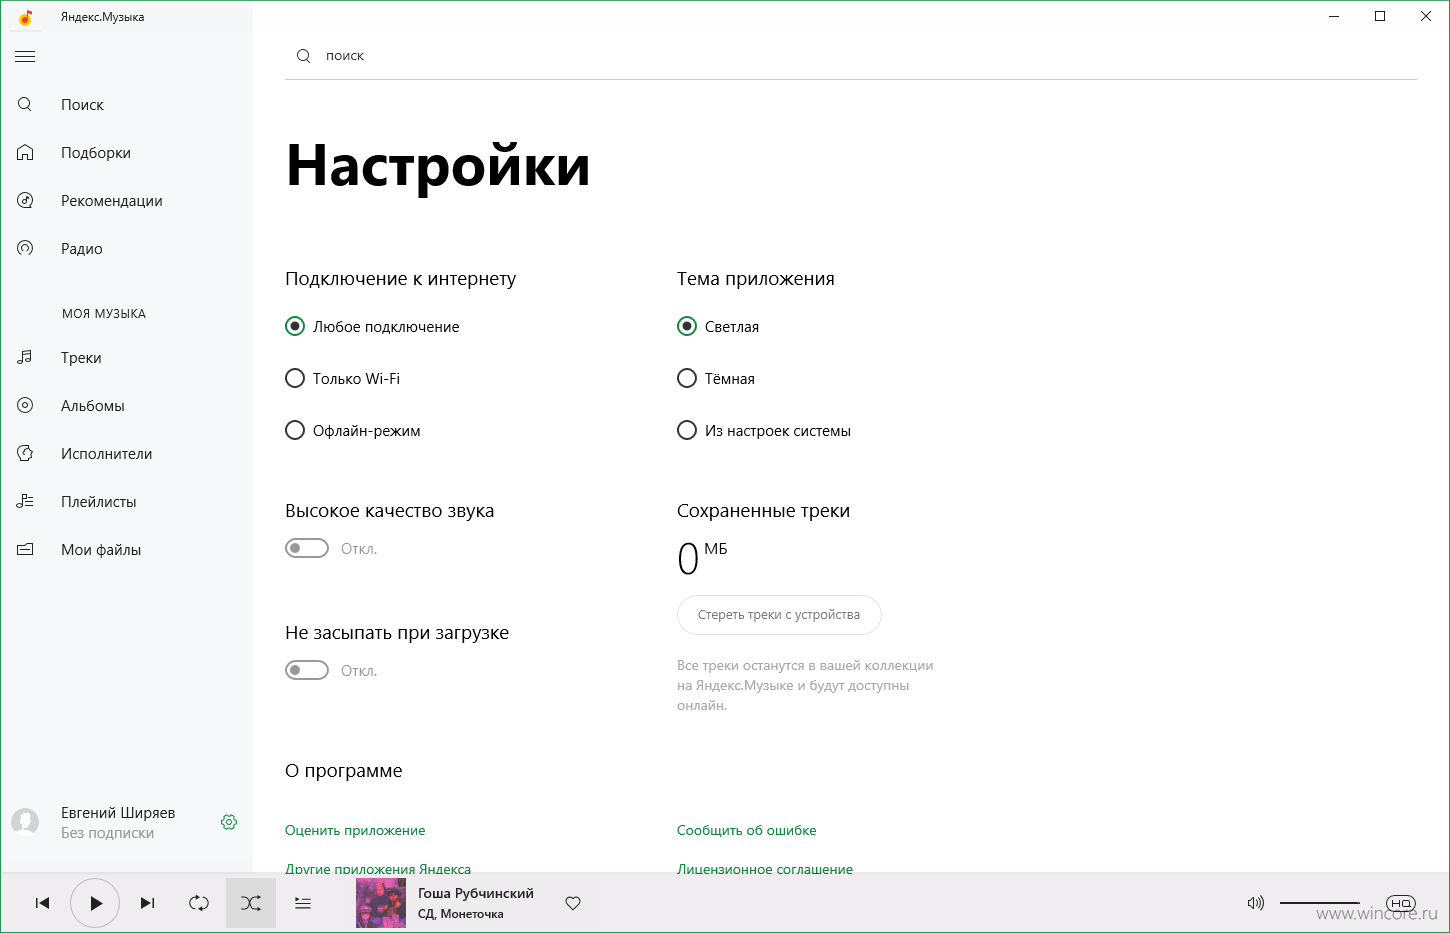Click the album cover thumbnail in player
This screenshot has width=1450, height=933.
(x=381, y=903)
